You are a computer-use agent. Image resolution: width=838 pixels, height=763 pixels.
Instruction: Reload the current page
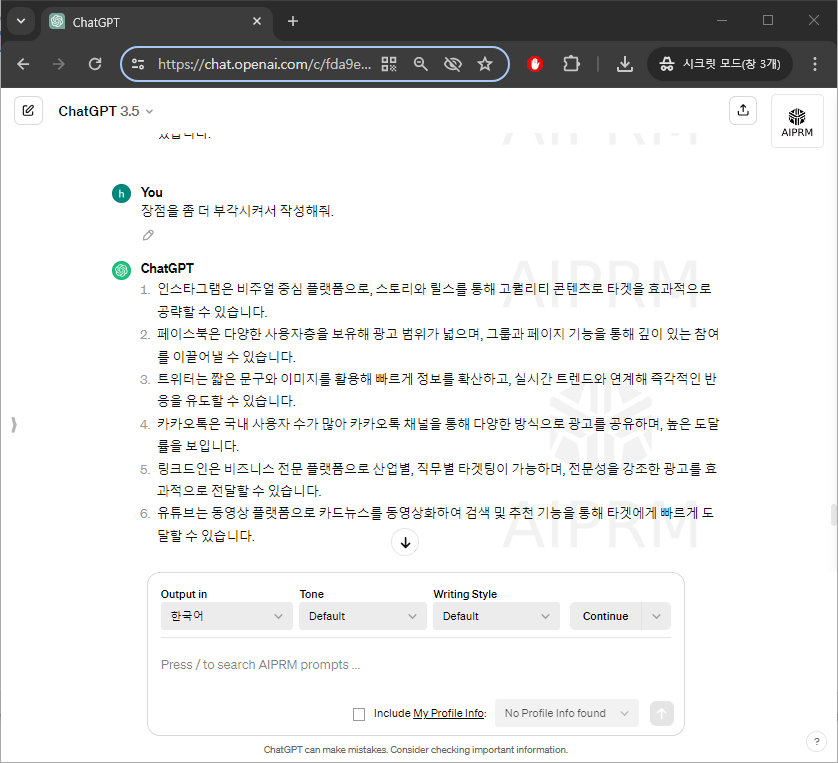click(95, 64)
